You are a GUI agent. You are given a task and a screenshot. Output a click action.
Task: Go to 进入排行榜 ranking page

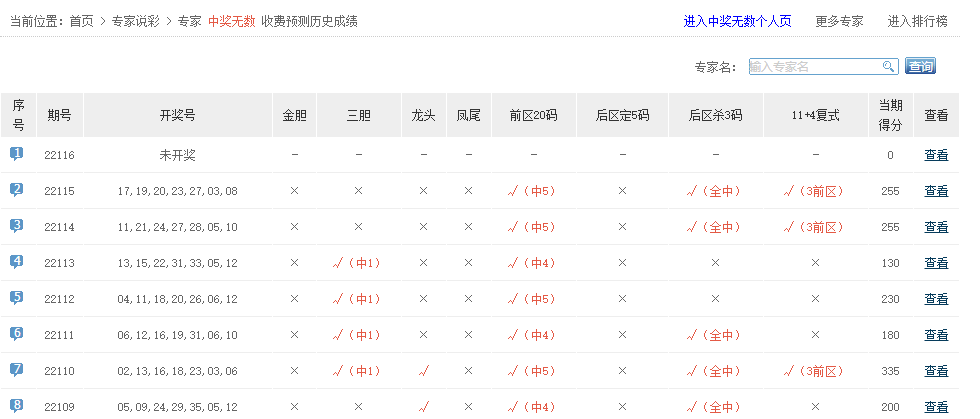point(917,21)
